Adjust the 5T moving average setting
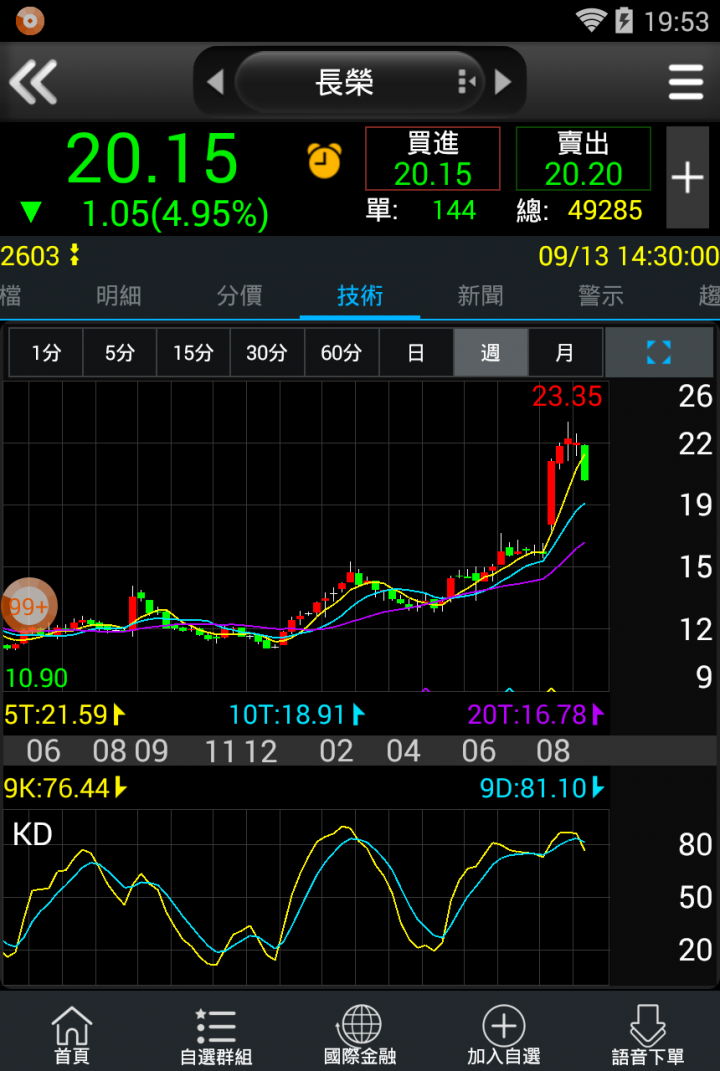 pos(65,714)
